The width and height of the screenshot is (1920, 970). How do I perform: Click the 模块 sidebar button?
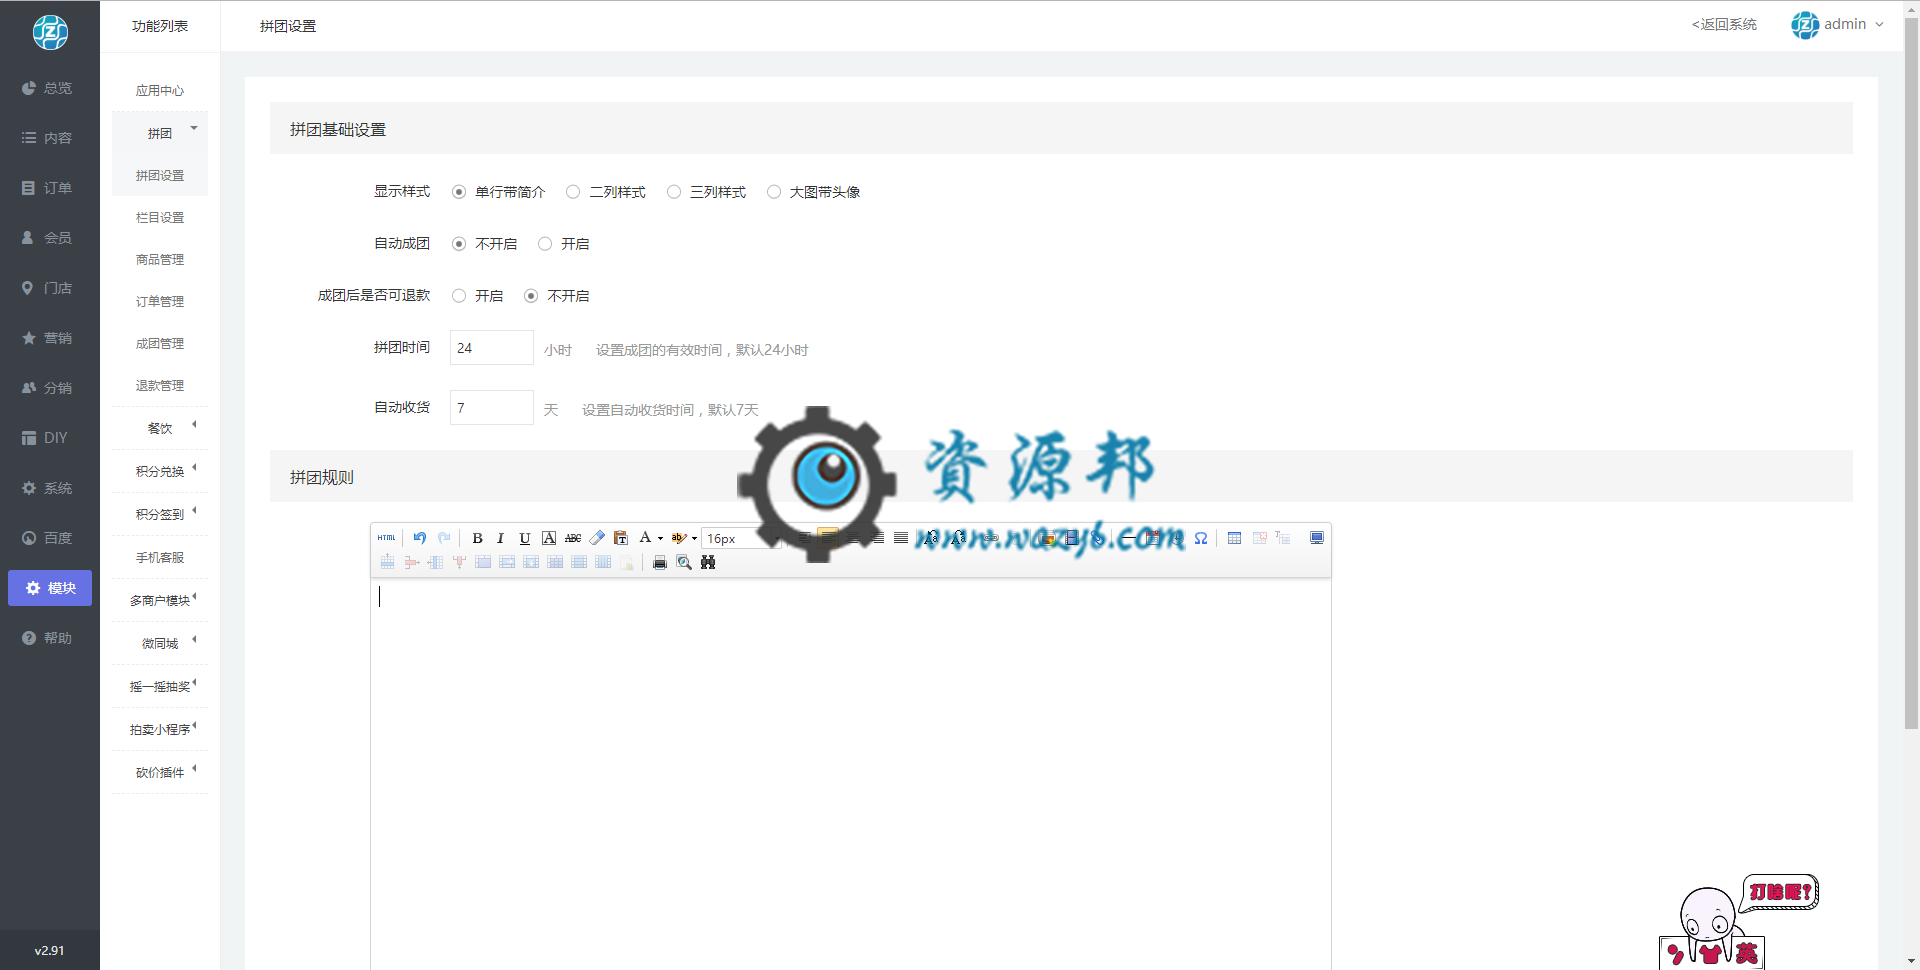(x=50, y=588)
